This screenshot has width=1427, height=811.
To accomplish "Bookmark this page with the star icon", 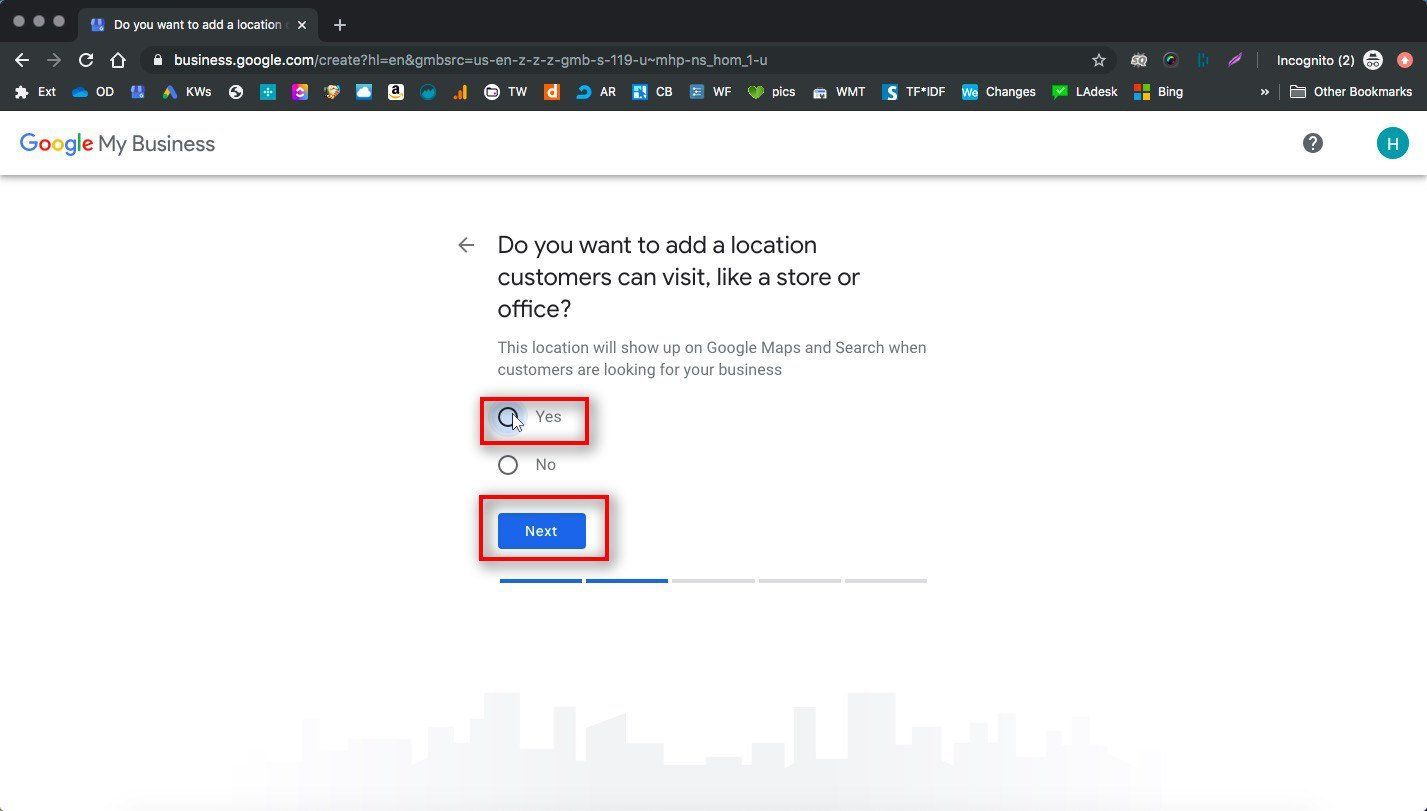I will click(1099, 60).
